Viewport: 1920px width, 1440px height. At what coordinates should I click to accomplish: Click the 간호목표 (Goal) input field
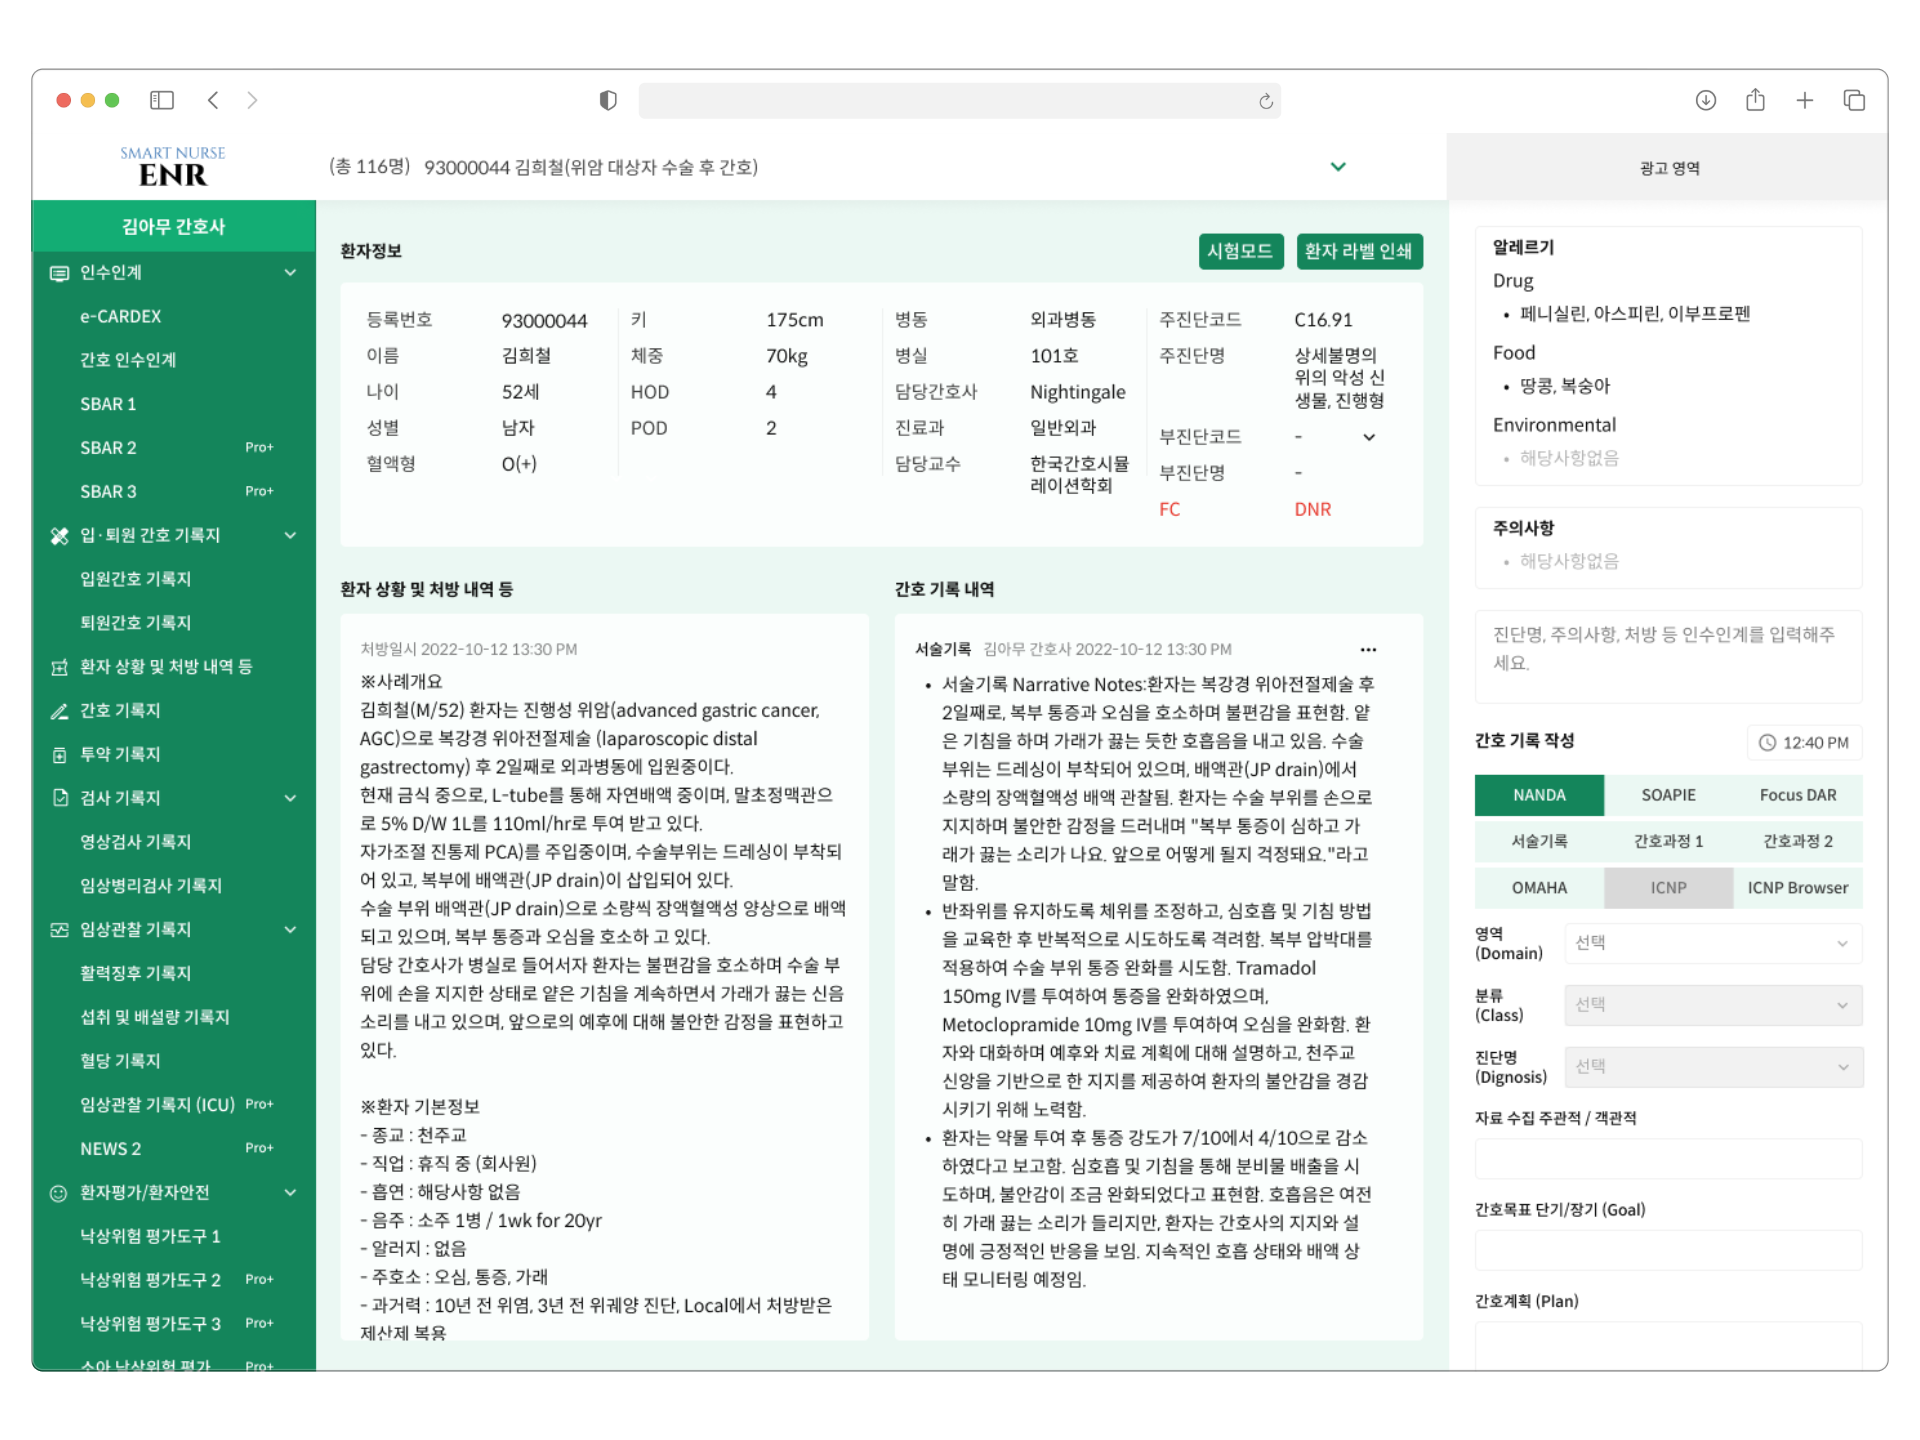click(1668, 1250)
